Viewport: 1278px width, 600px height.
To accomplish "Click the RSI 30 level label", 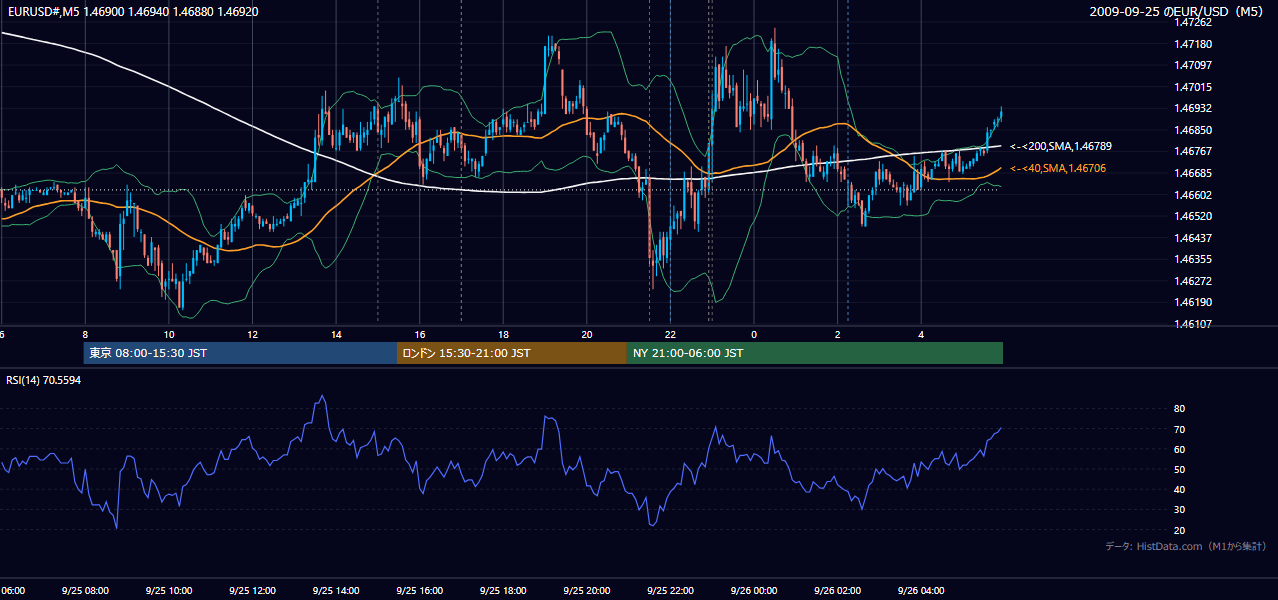I will (1179, 510).
